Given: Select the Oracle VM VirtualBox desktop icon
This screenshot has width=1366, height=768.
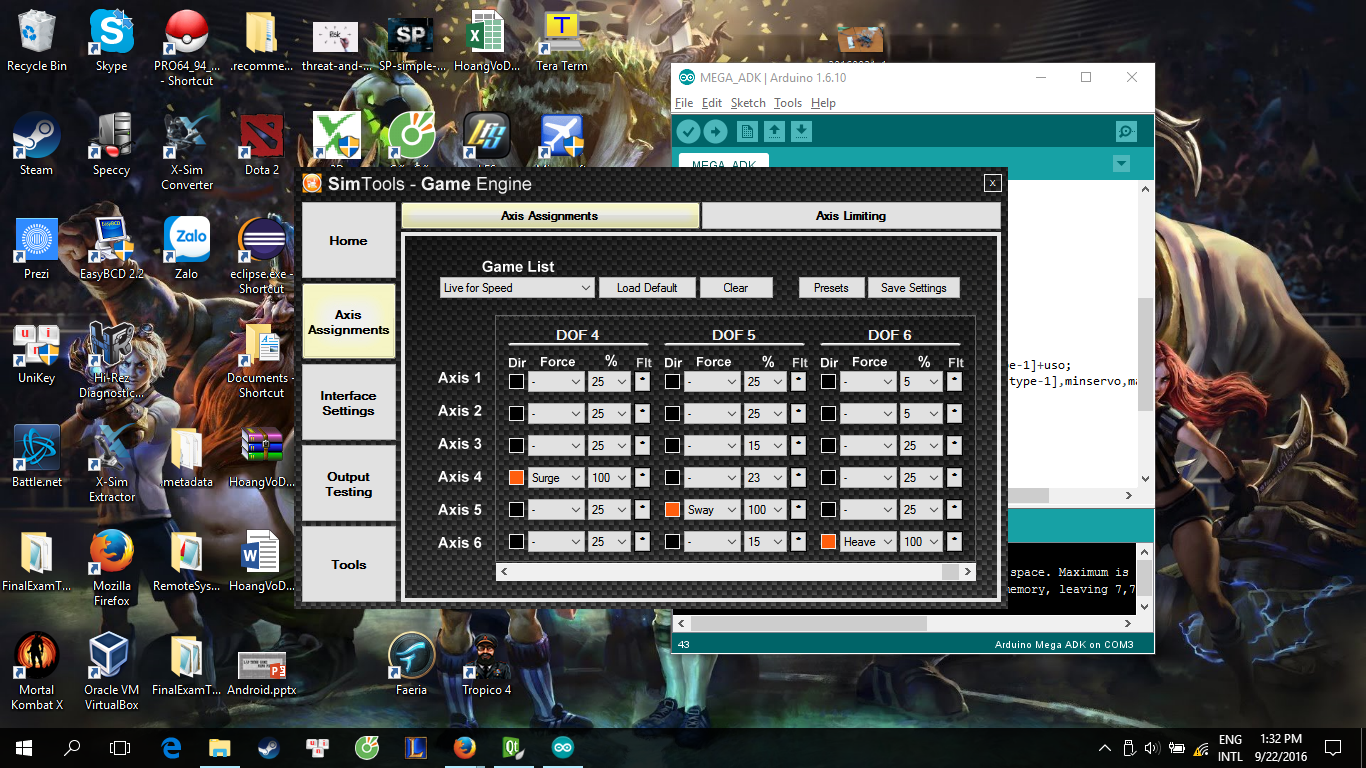Looking at the screenshot, I should point(111,672).
